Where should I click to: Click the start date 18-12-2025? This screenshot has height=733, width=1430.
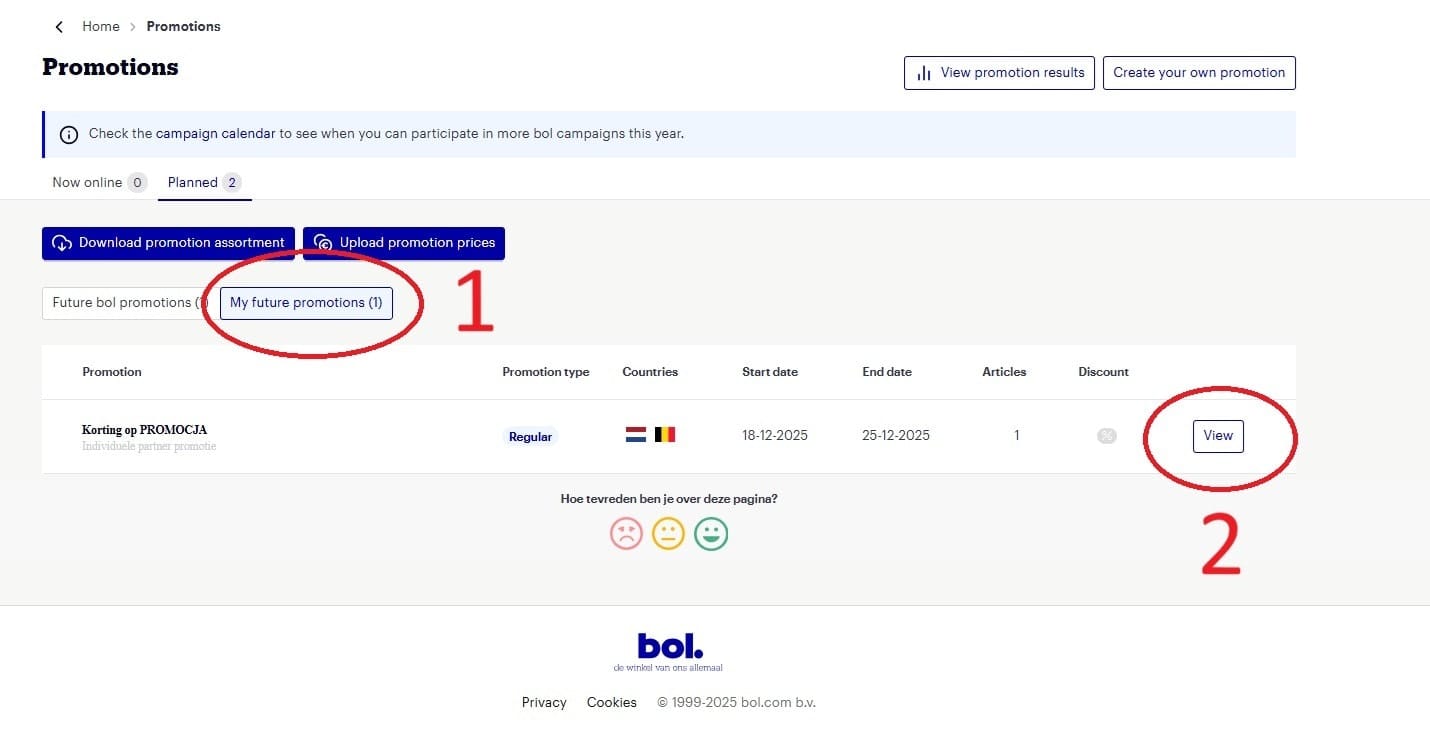[775, 435]
